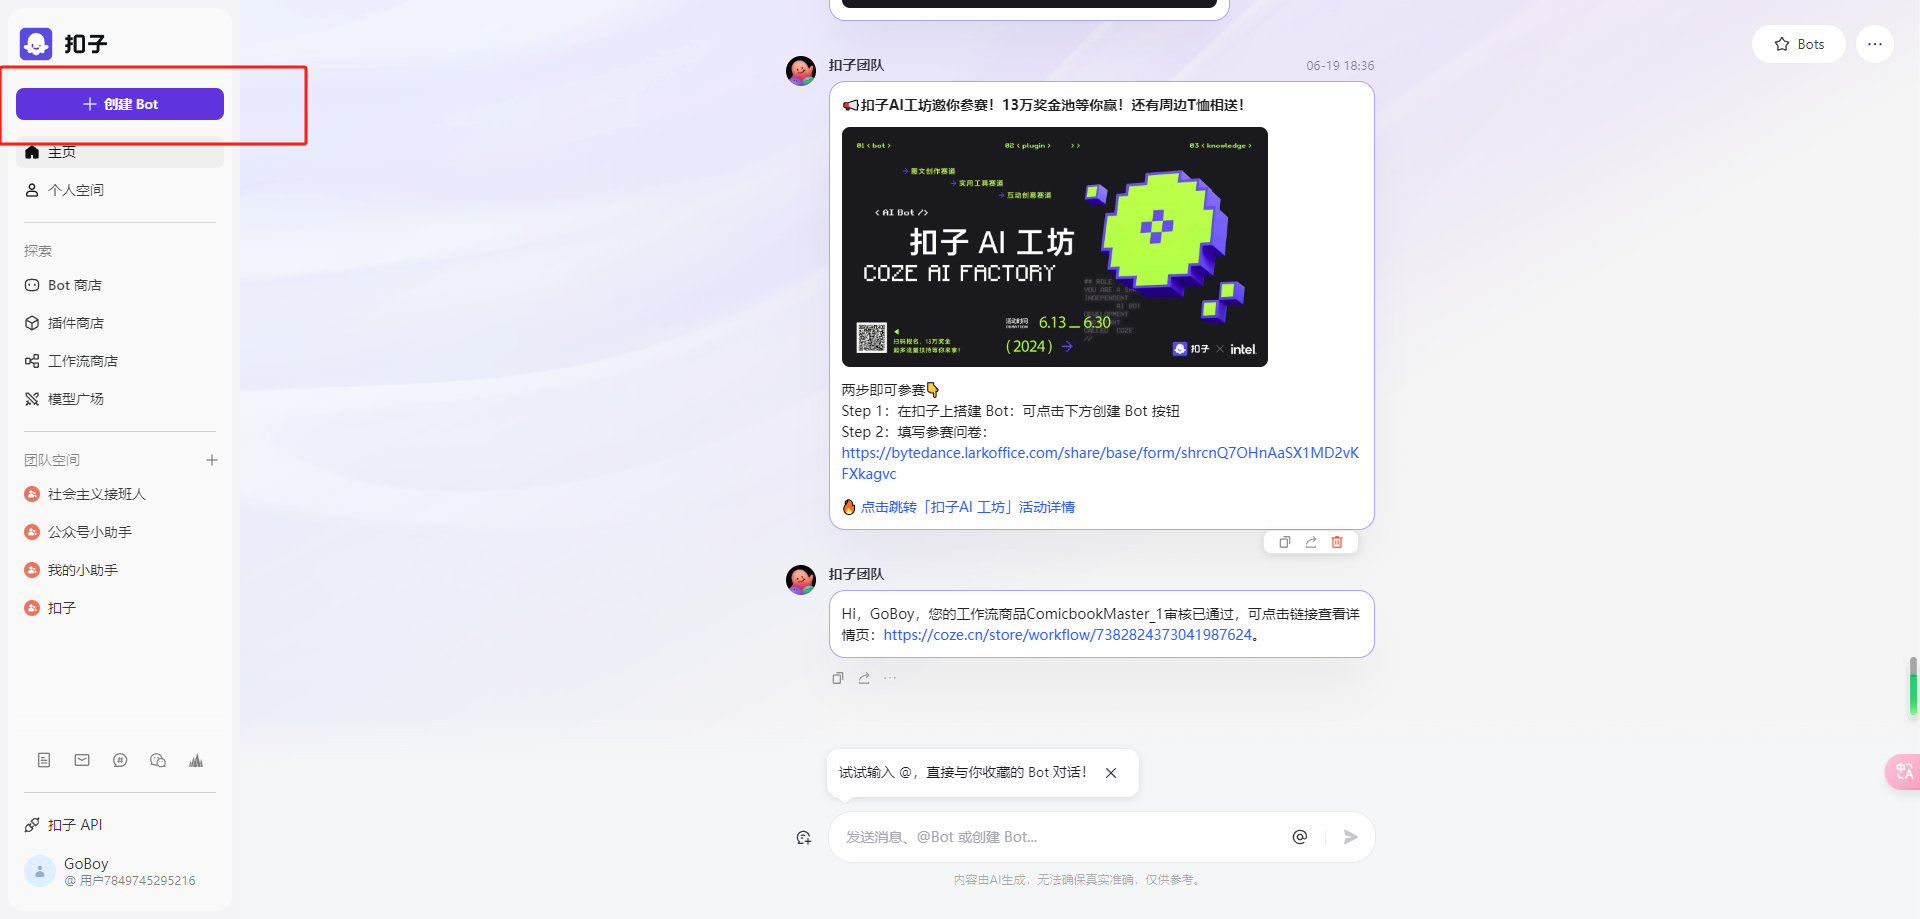Select the 扣子 team space entry
Screen dimensions: 1920x919
click(120, 608)
